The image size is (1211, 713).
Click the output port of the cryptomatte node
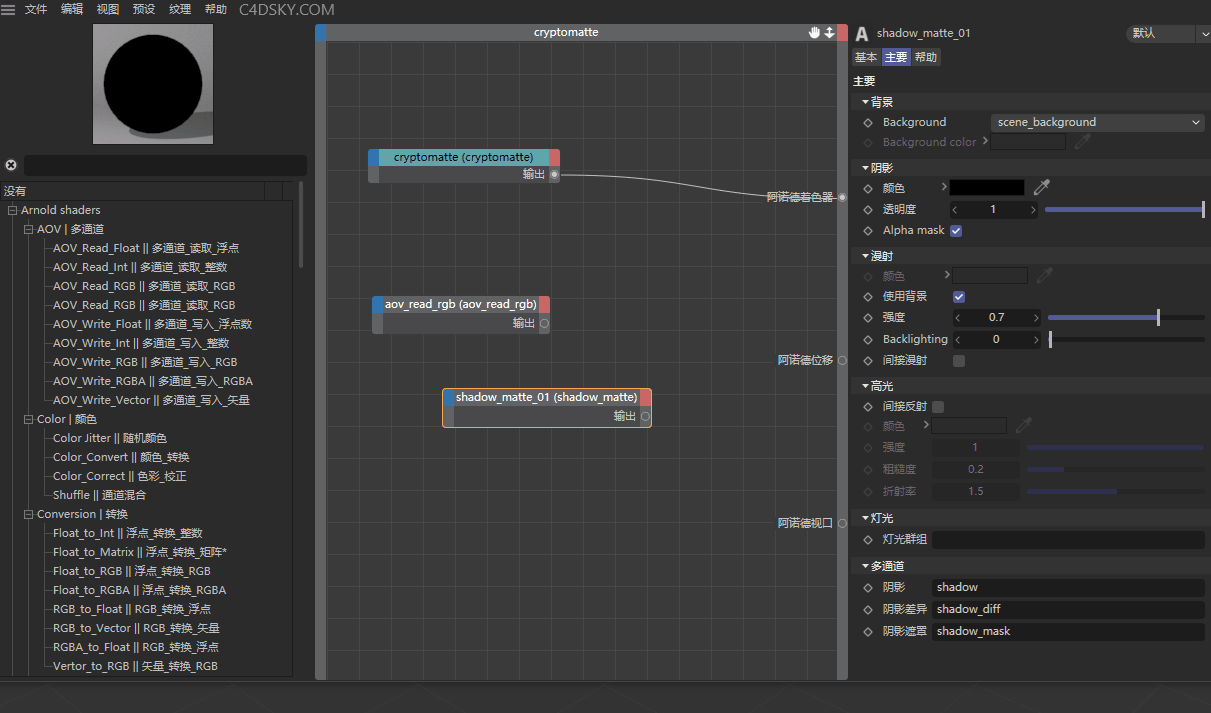click(554, 174)
